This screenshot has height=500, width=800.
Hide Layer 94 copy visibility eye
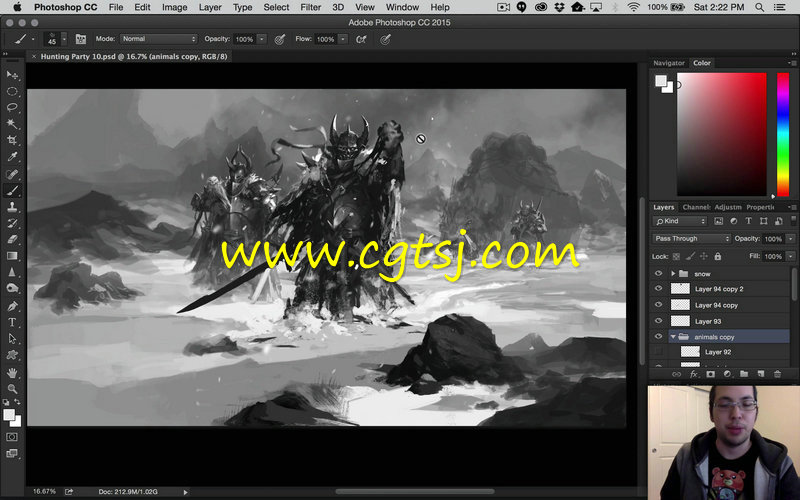click(658, 305)
